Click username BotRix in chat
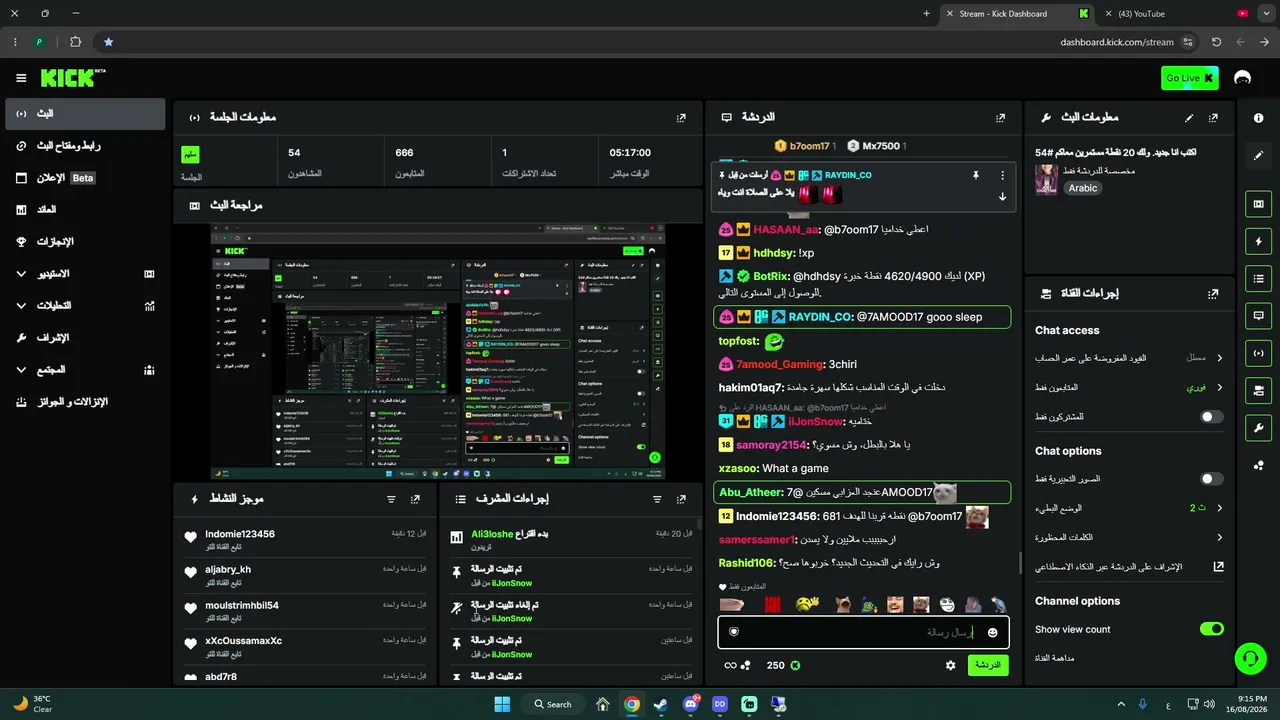Screen dimensions: 1280x720 tap(769, 276)
